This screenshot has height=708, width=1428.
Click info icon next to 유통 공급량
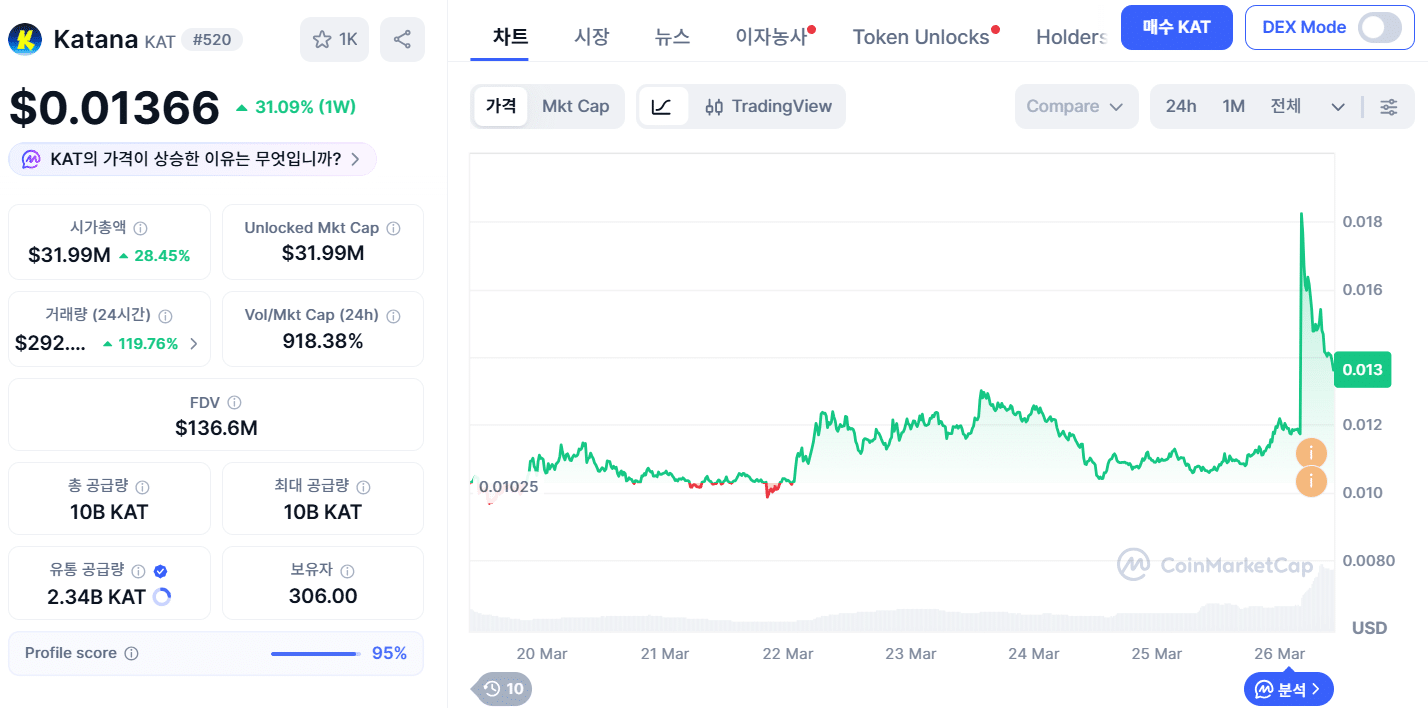point(138,571)
